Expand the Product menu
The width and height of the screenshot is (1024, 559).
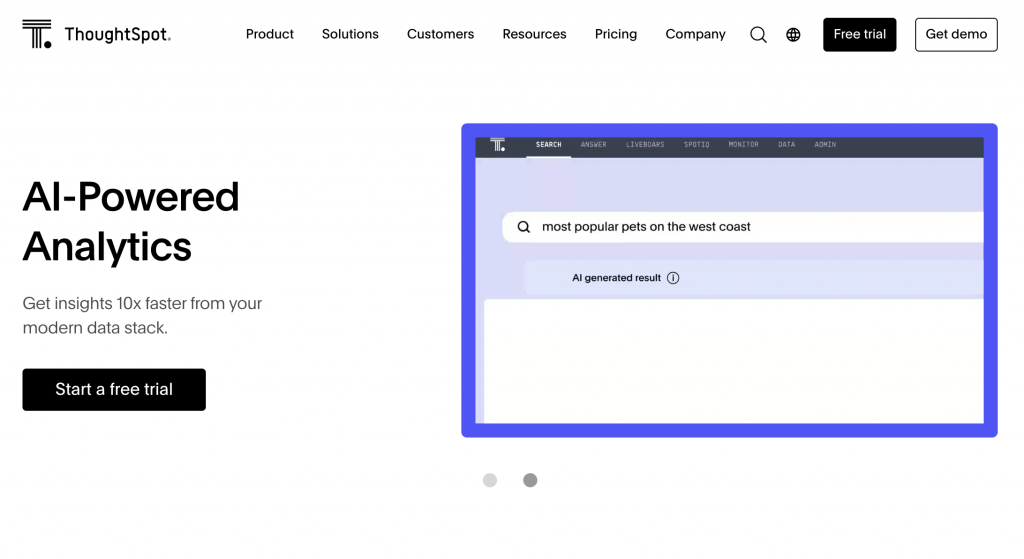[270, 34]
